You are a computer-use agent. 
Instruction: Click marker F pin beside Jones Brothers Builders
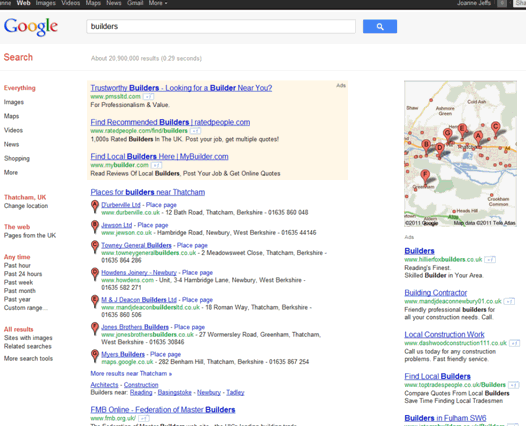click(95, 328)
